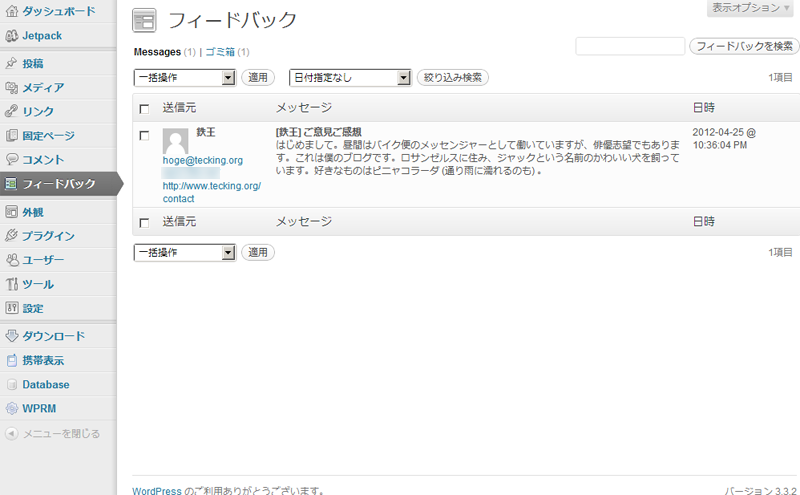This screenshot has height=495, width=800.
Task: Click the フィードバックを検索 search button
Action: point(744,46)
